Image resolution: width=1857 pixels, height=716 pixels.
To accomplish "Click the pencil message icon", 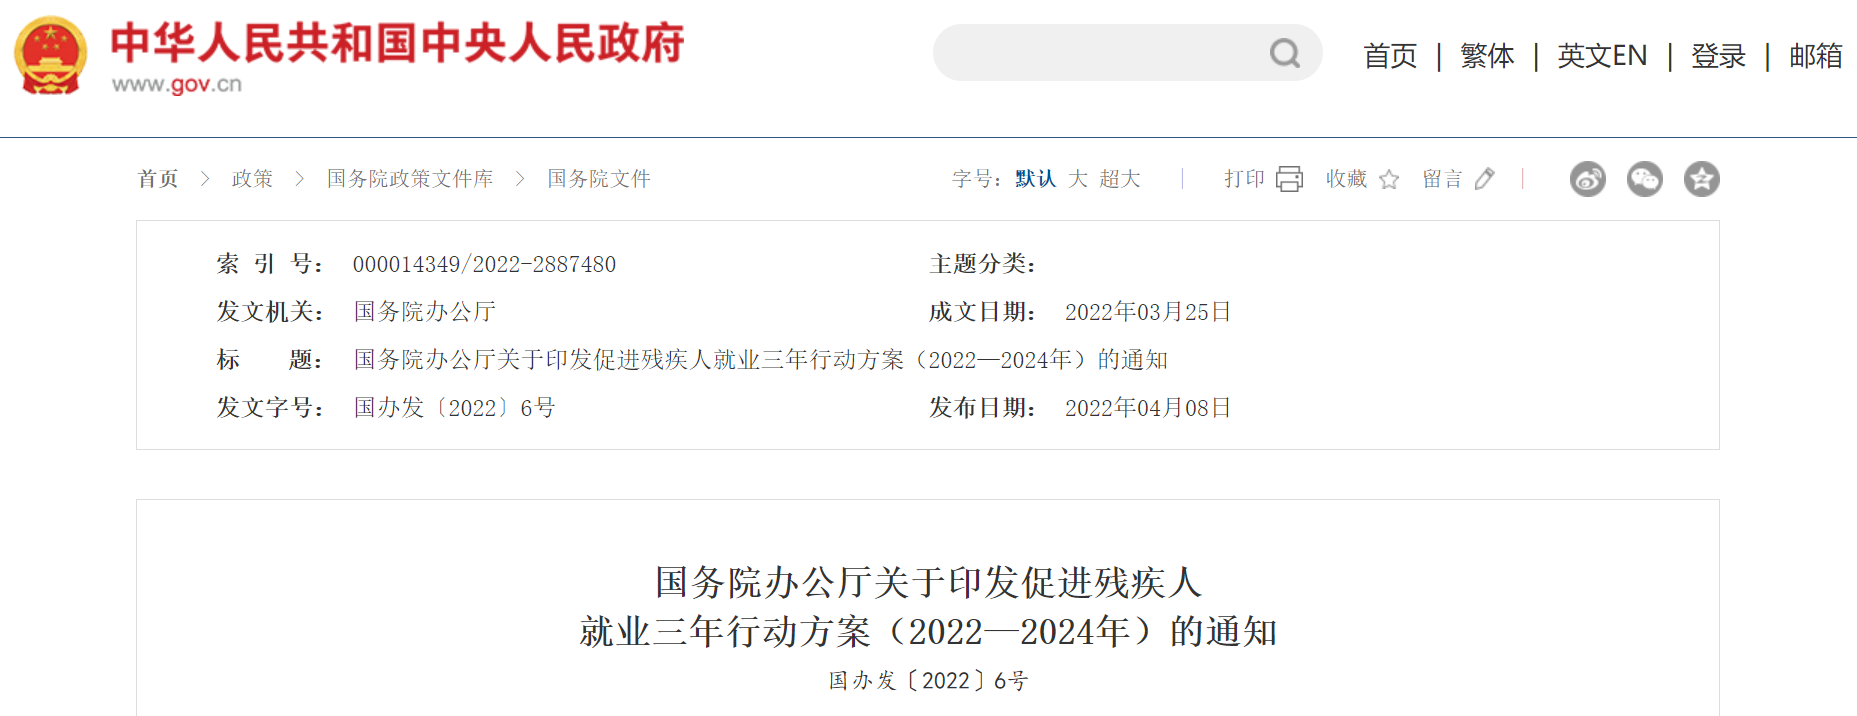I will tap(1485, 179).
